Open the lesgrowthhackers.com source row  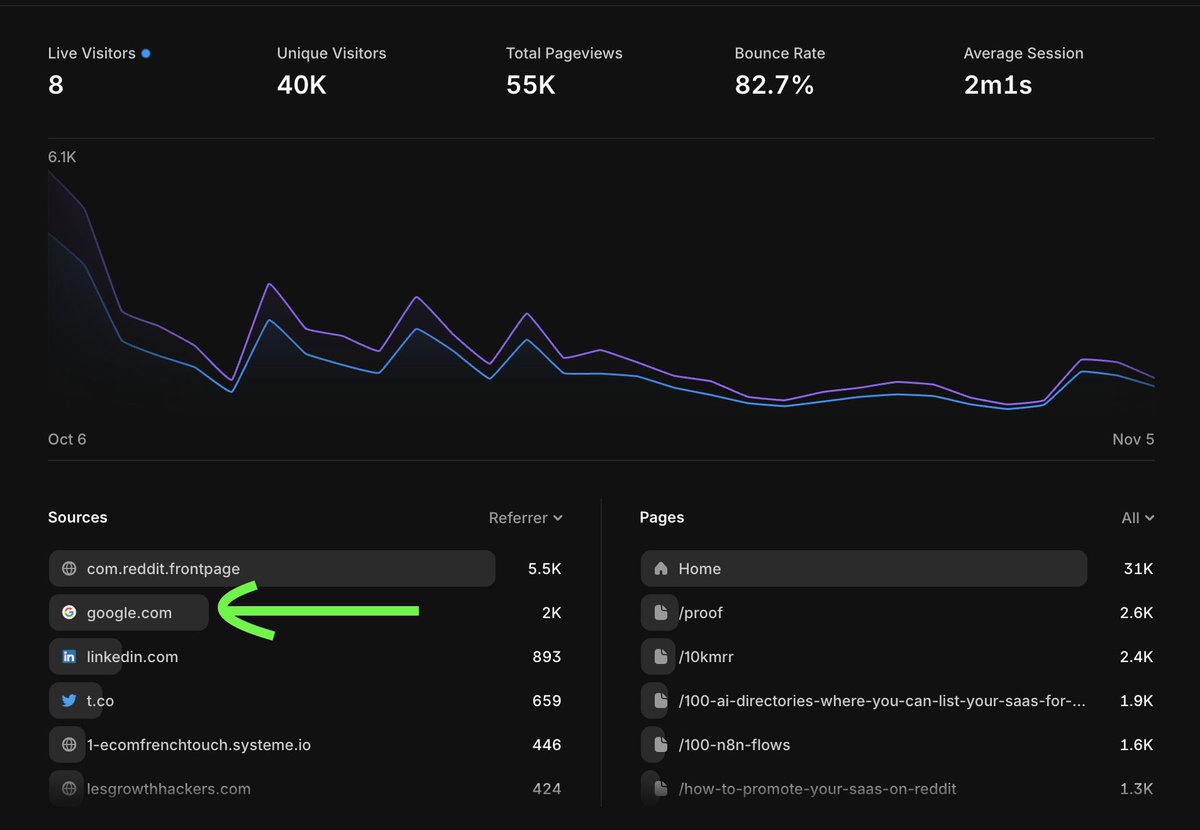168,789
